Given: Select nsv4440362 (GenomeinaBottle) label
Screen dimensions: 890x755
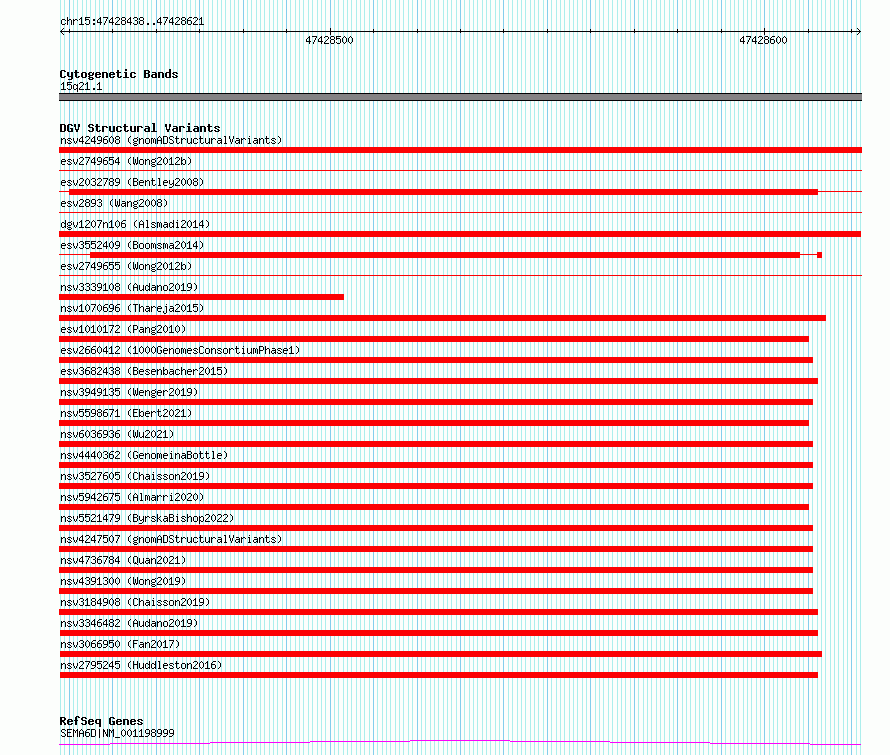Looking at the screenshot, I should [x=144, y=455].
